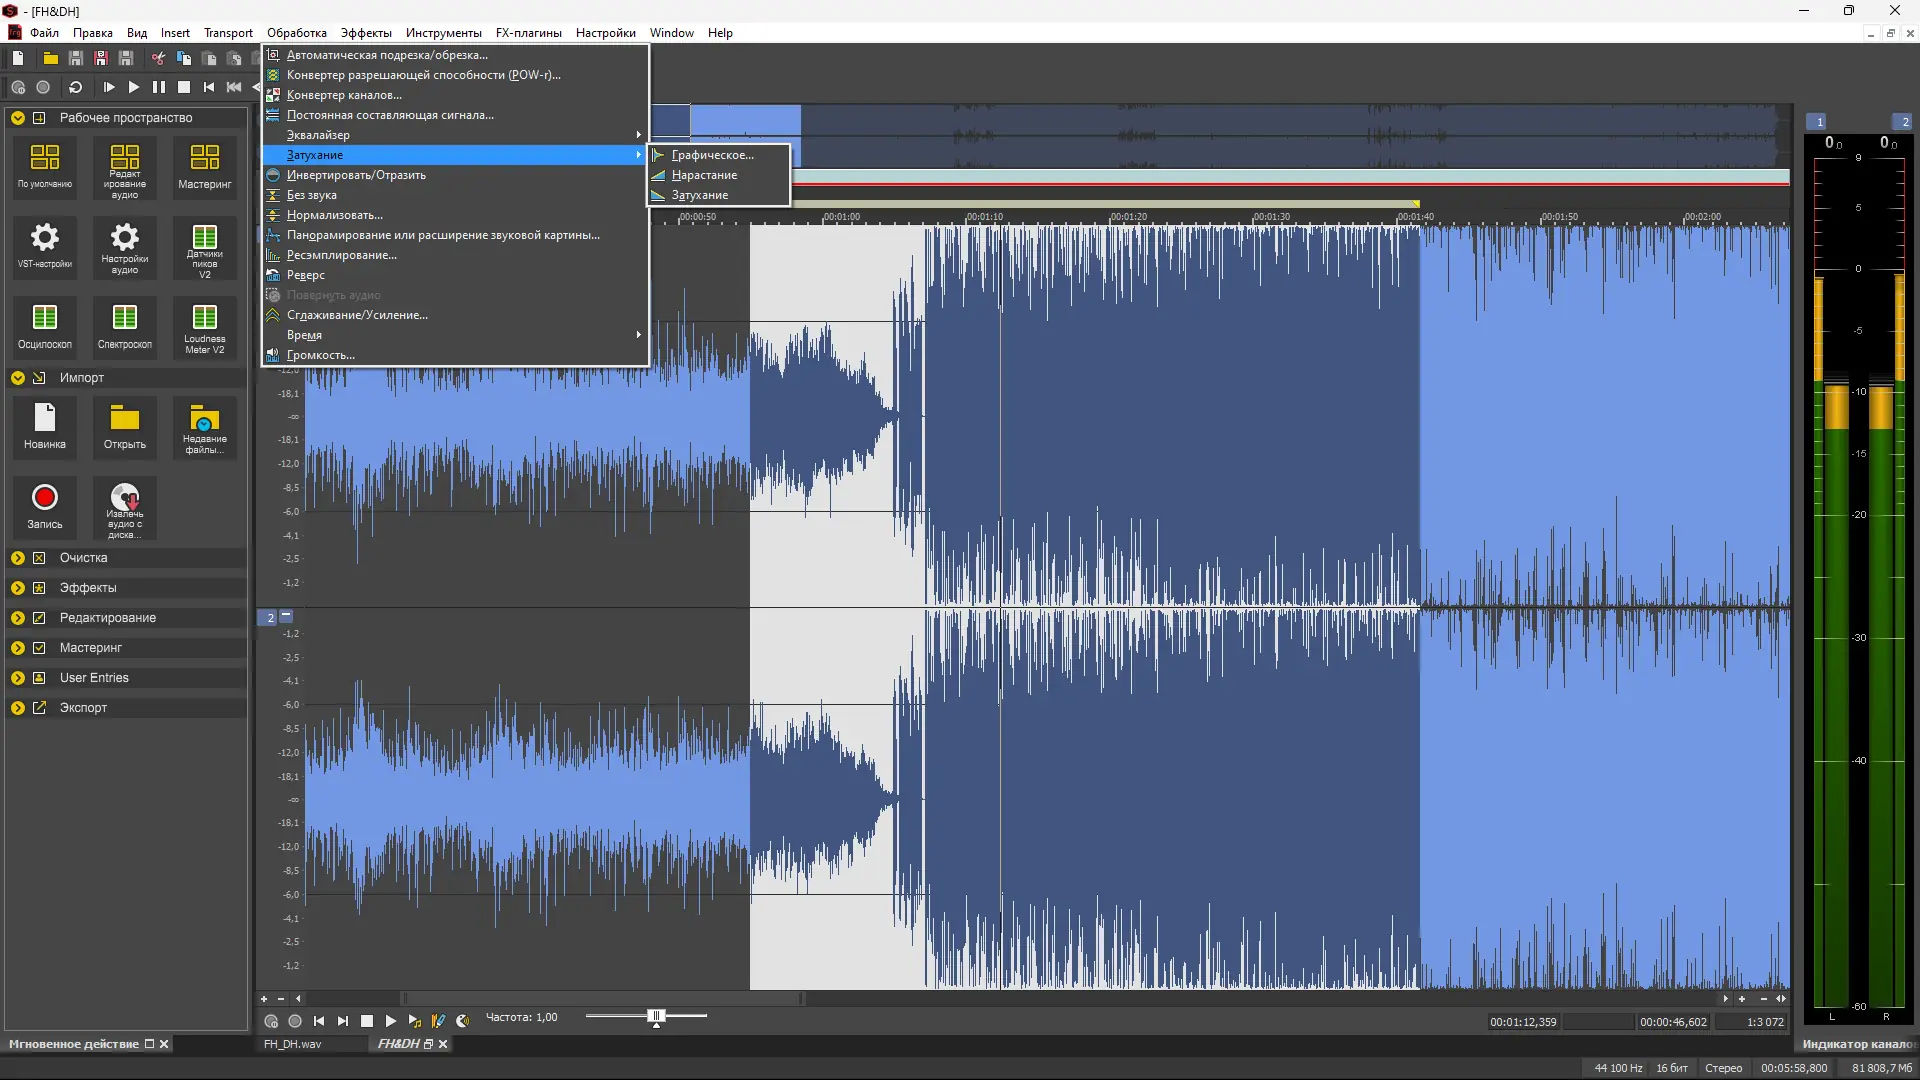Toggle the Мгновенное действие panel float checkbox
The image size is (1920, 1080).
coord(150,1044)
